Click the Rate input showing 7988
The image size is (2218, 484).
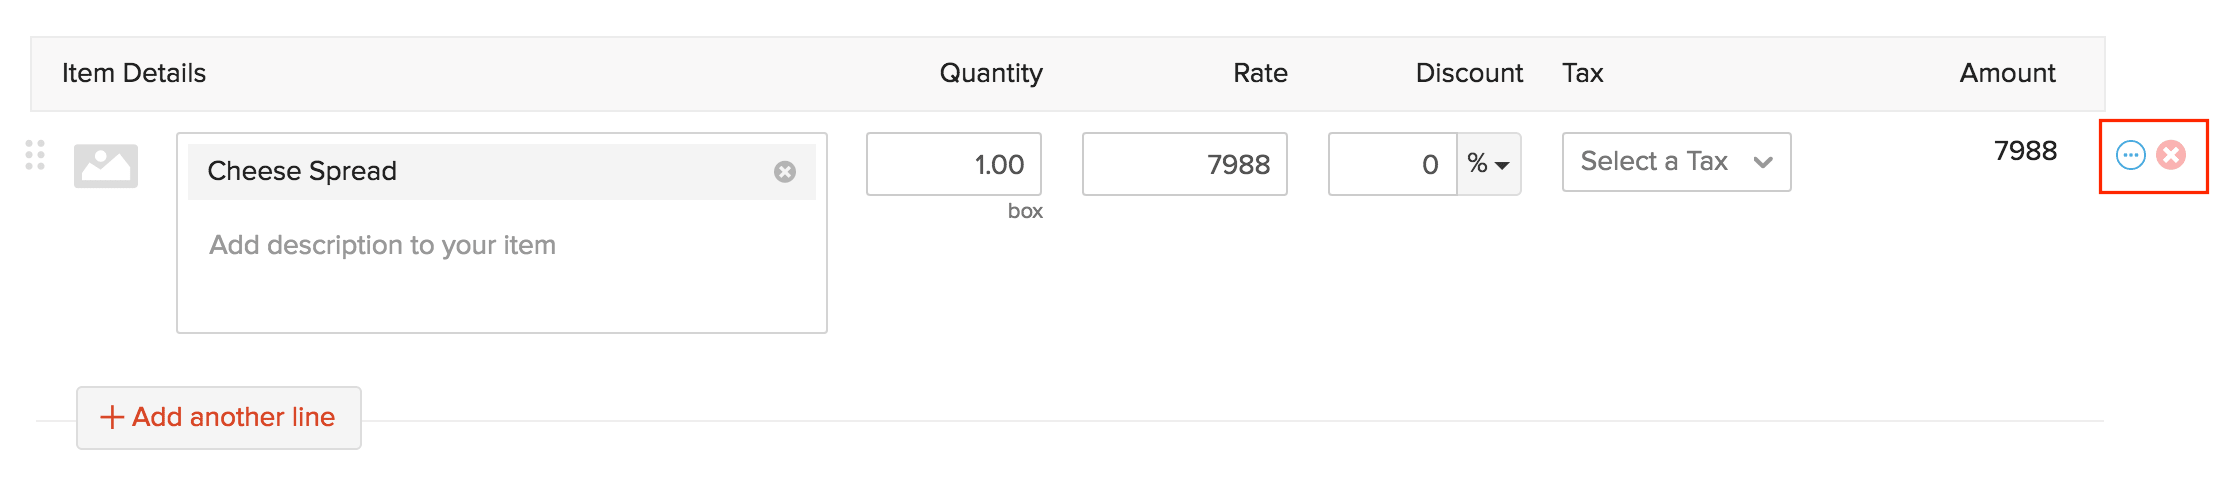click(1184, 164)
